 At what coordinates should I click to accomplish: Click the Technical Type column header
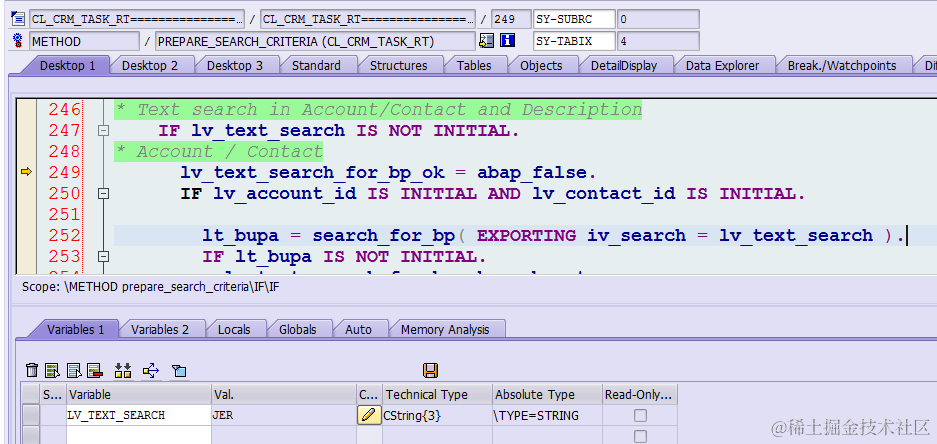437,394
